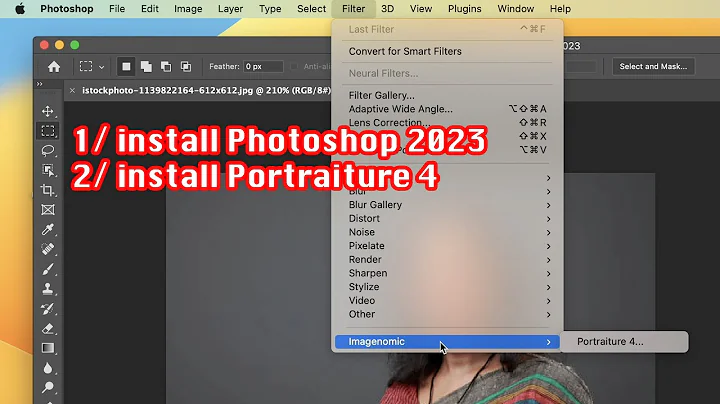This screenshot has width=720, height=404.
Task: Open the Select menu
Action: click(x=311, y=9)
